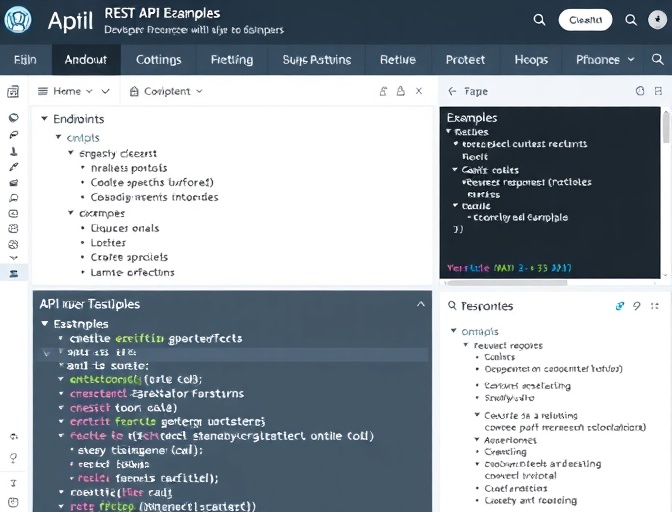Switch to the Cottings tab

(x=158, y=60)
